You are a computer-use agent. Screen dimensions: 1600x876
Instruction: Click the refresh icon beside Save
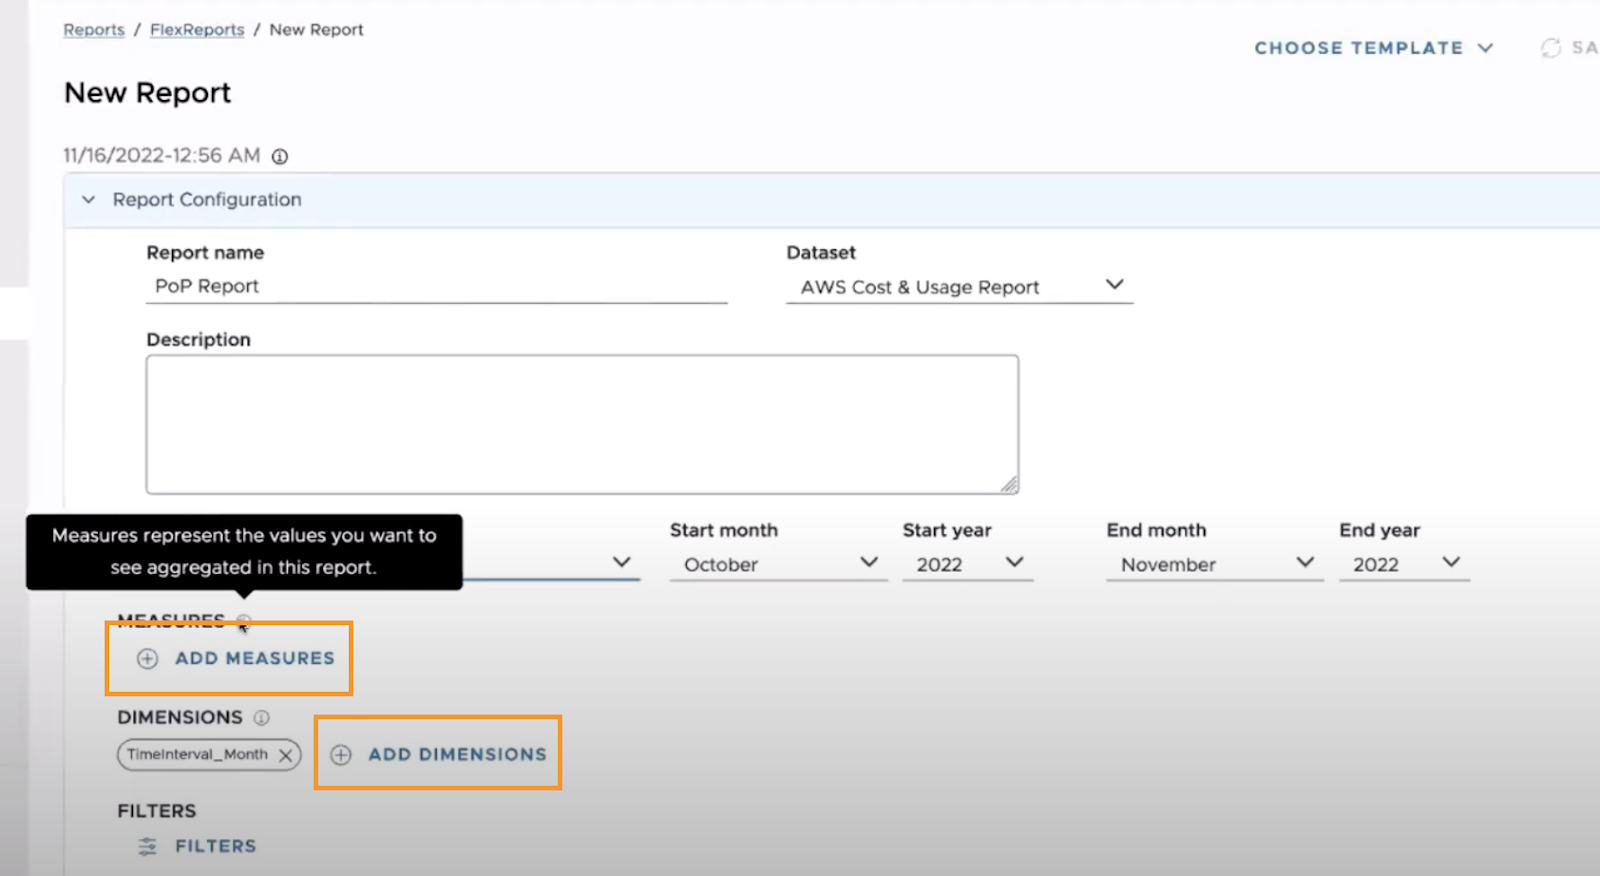1551,48
